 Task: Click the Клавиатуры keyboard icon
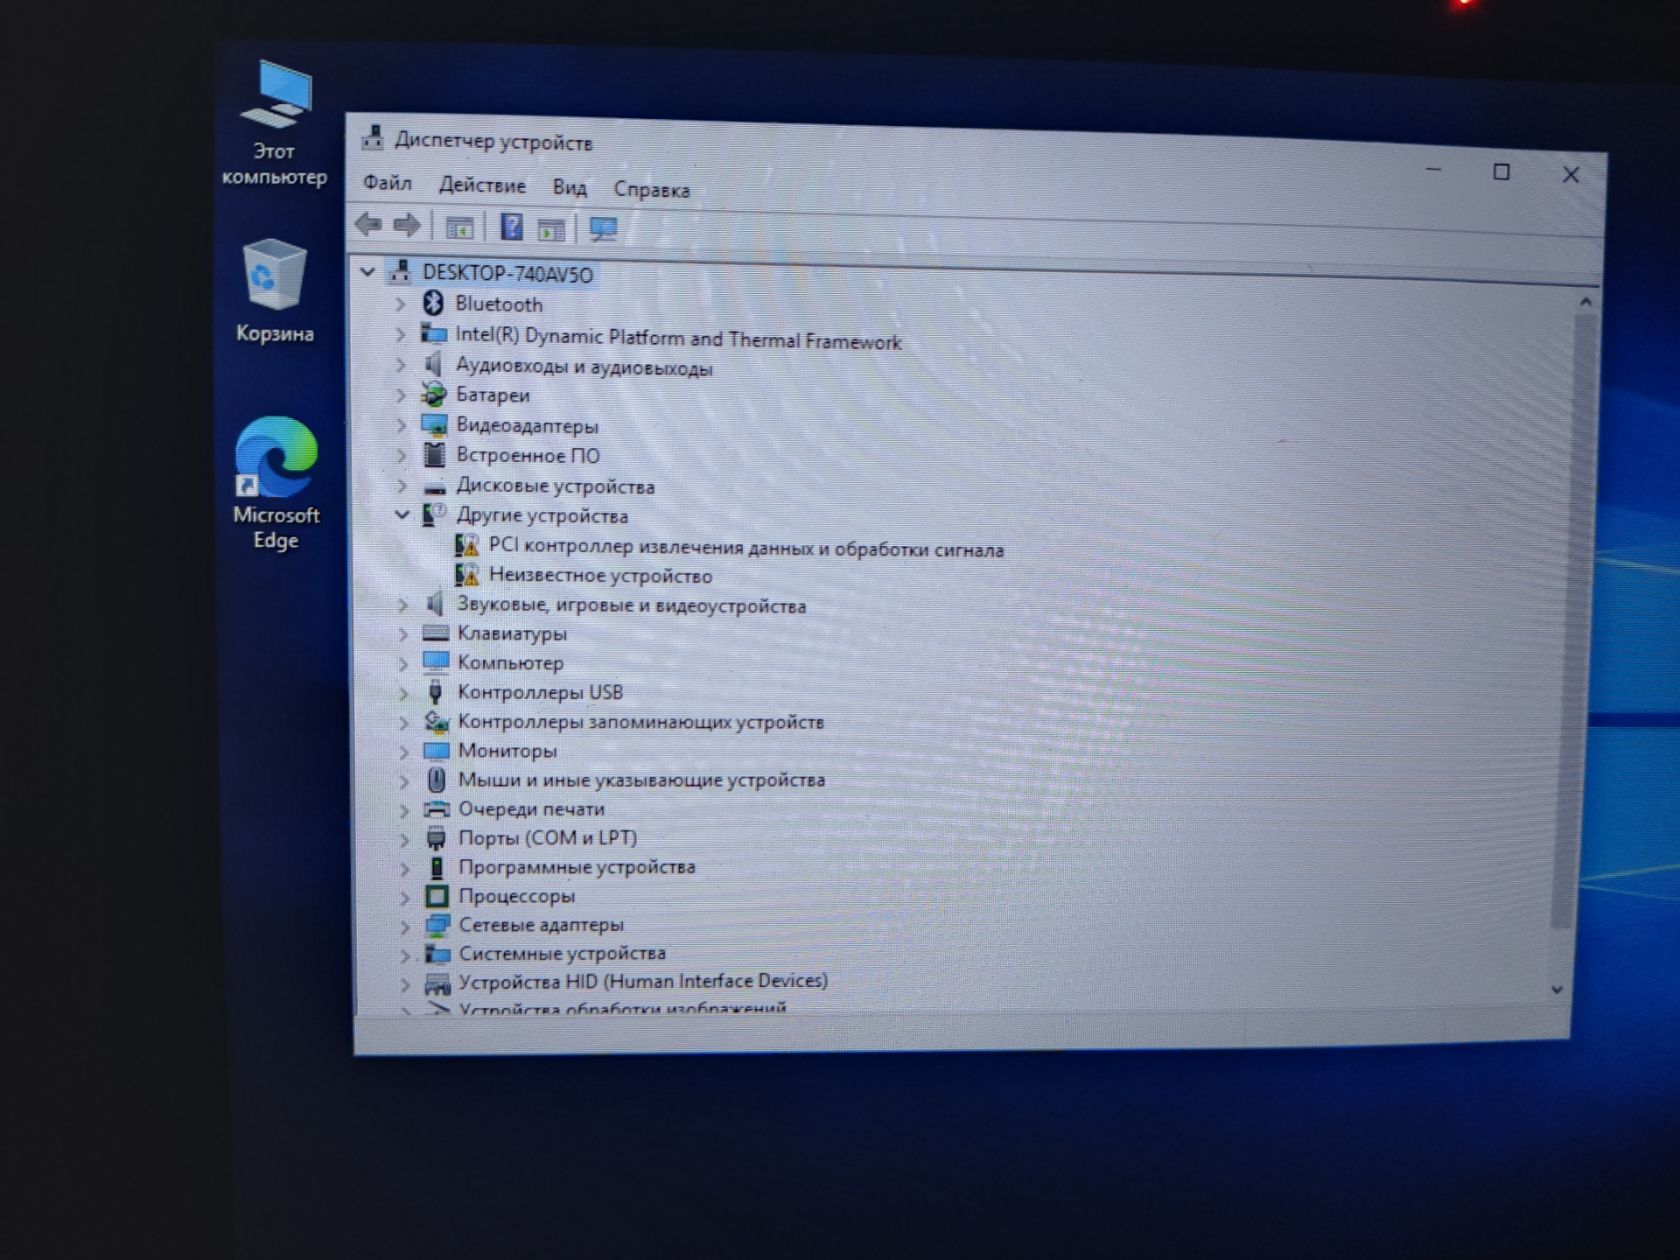pyautogui.click(x=435, y=633)
